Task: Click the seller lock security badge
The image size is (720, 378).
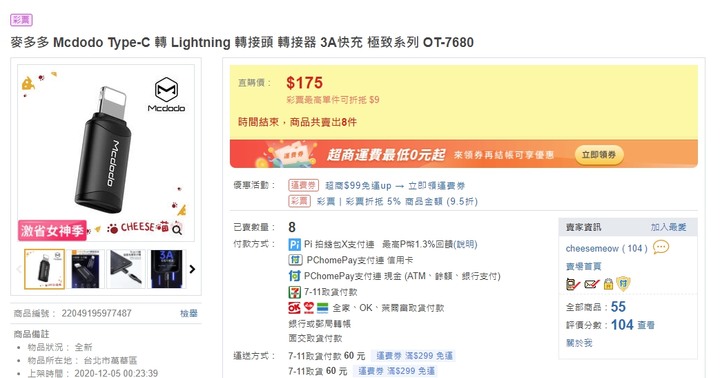Action: (x=608, y=284)
